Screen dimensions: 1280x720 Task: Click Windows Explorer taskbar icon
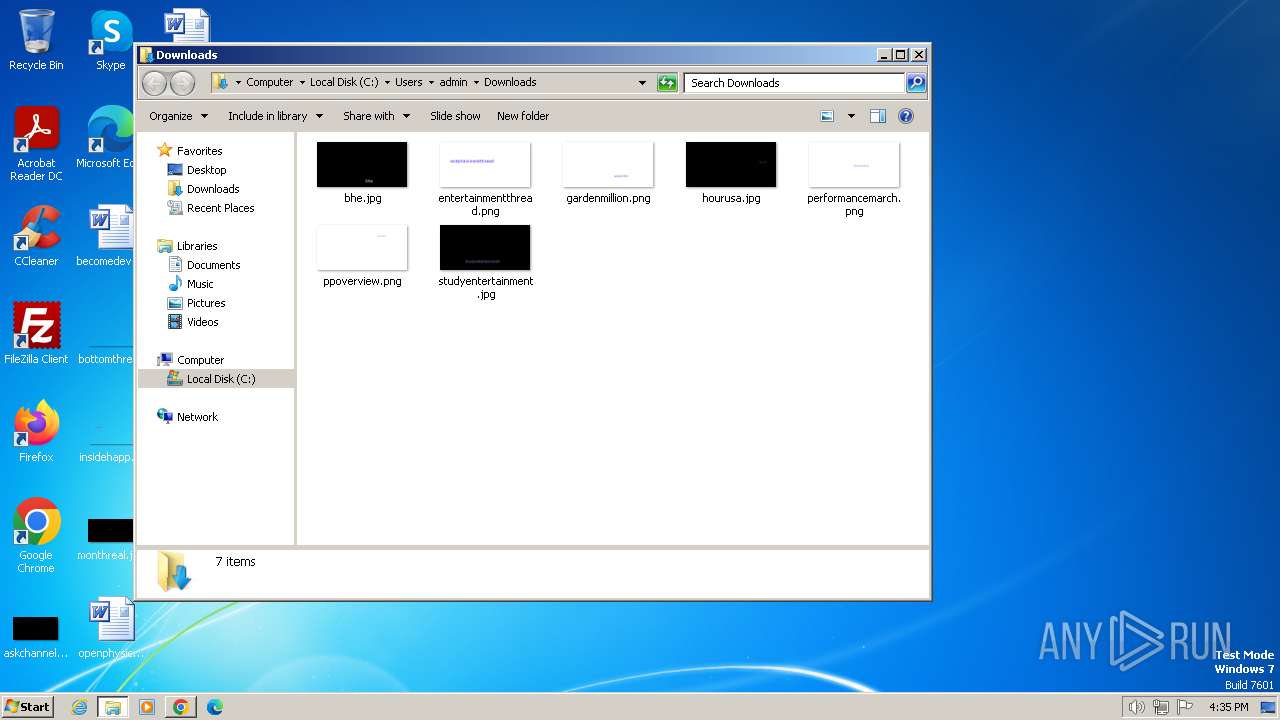tap(113, 707)
